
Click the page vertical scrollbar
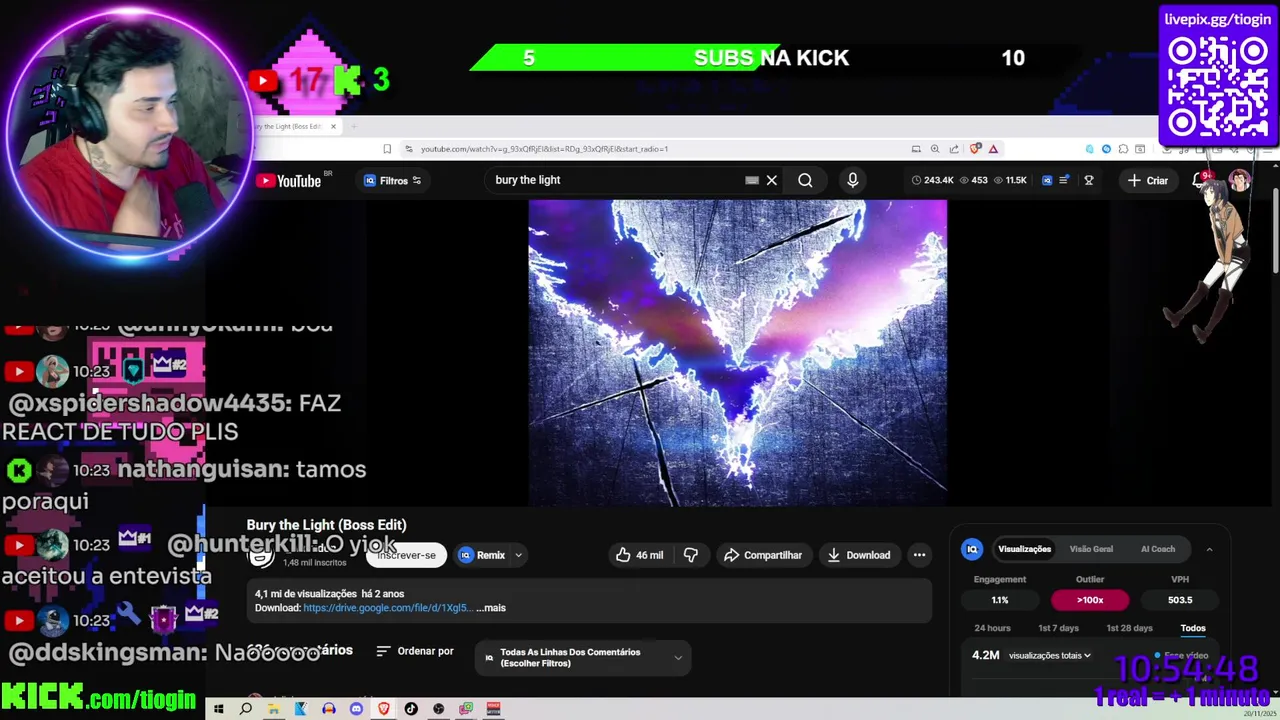[1275, 230]
